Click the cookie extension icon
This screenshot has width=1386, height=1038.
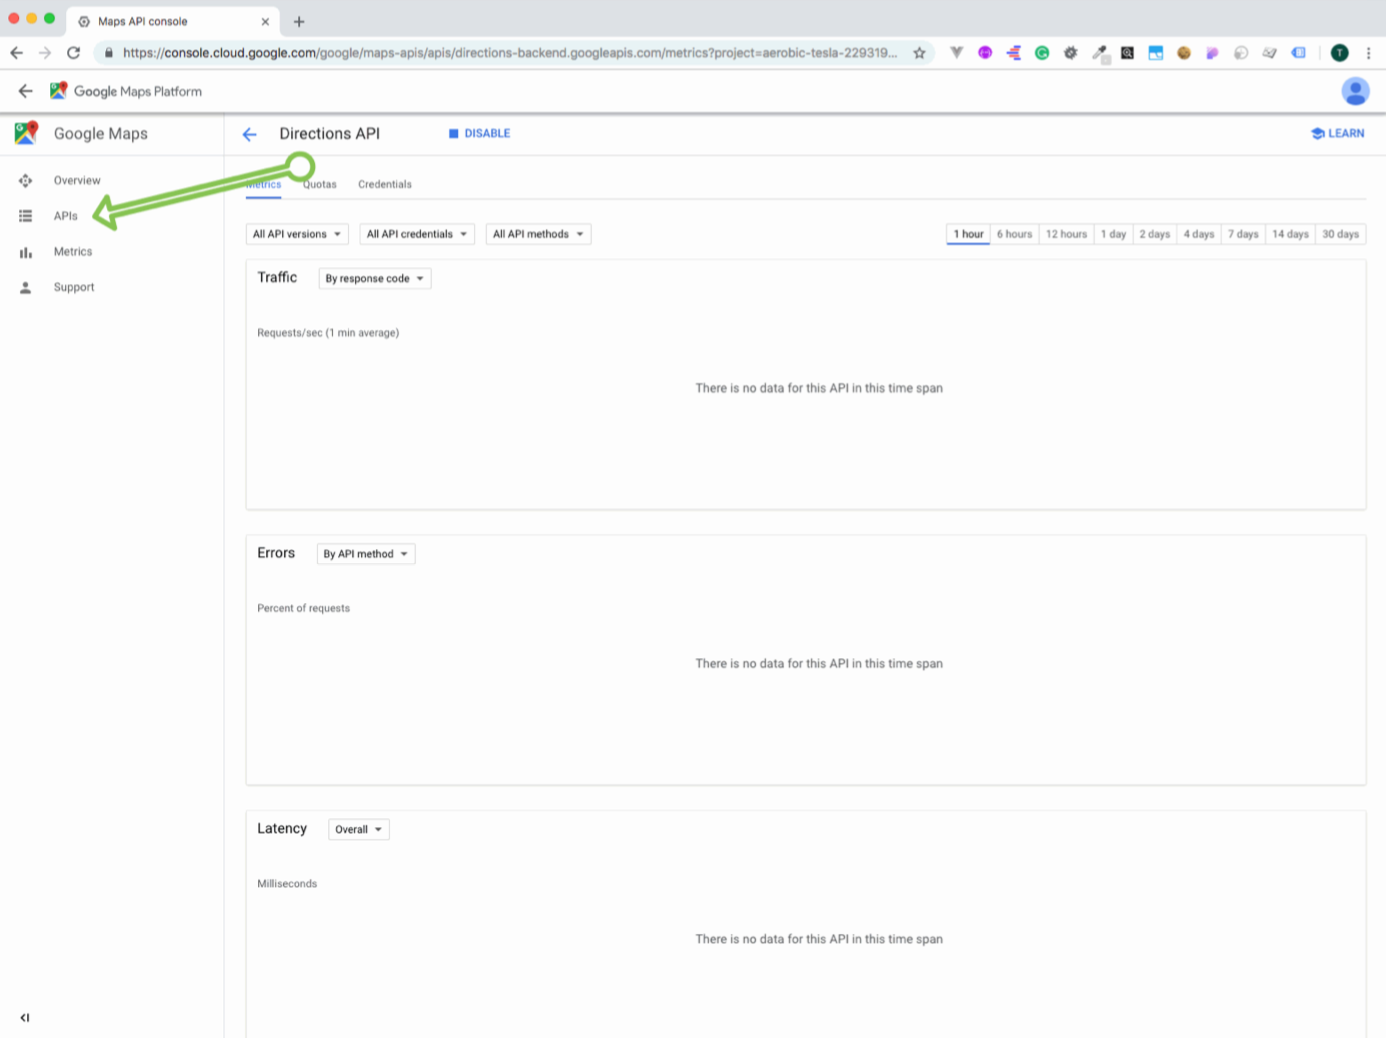(x=1184, y=53)
